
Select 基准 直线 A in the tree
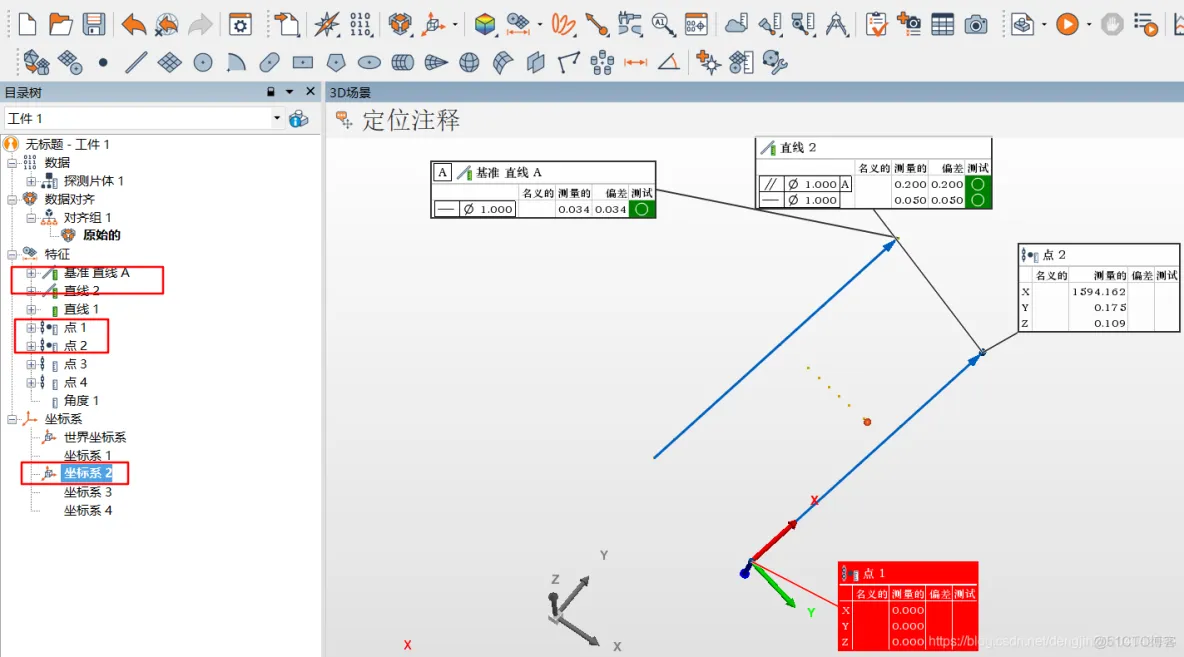pos(97,273)
